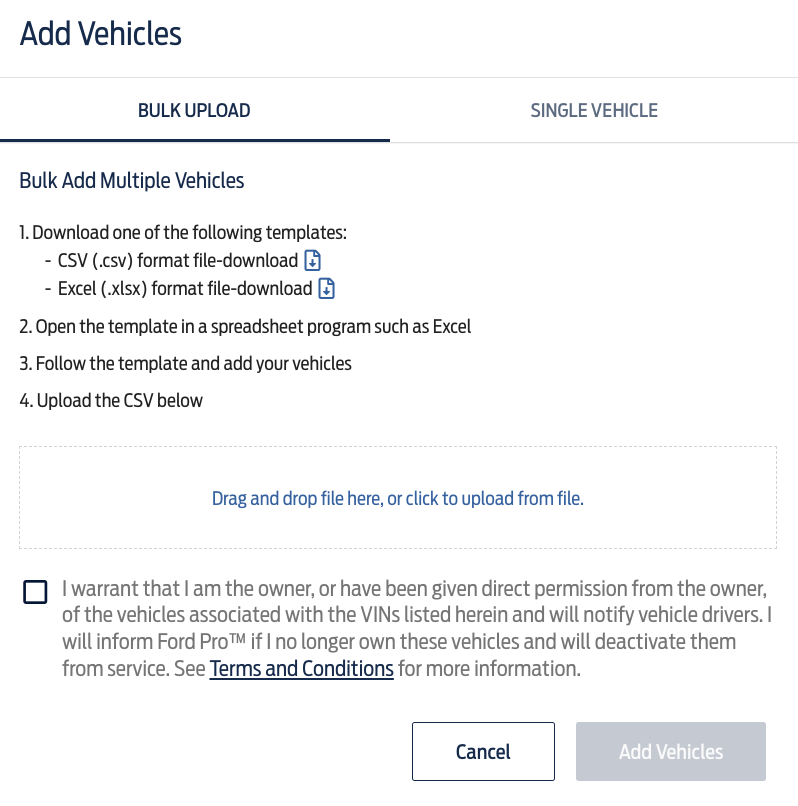Viewport: 798px width, 806px height.
Task: Click the dashed file upload drop zone
Action: tap(398, 498)
